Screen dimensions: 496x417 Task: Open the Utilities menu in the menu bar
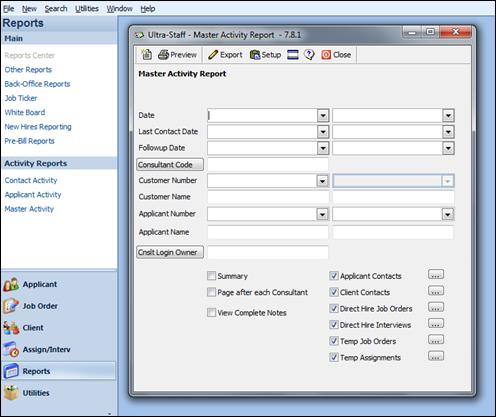click(x=87, y=9)
